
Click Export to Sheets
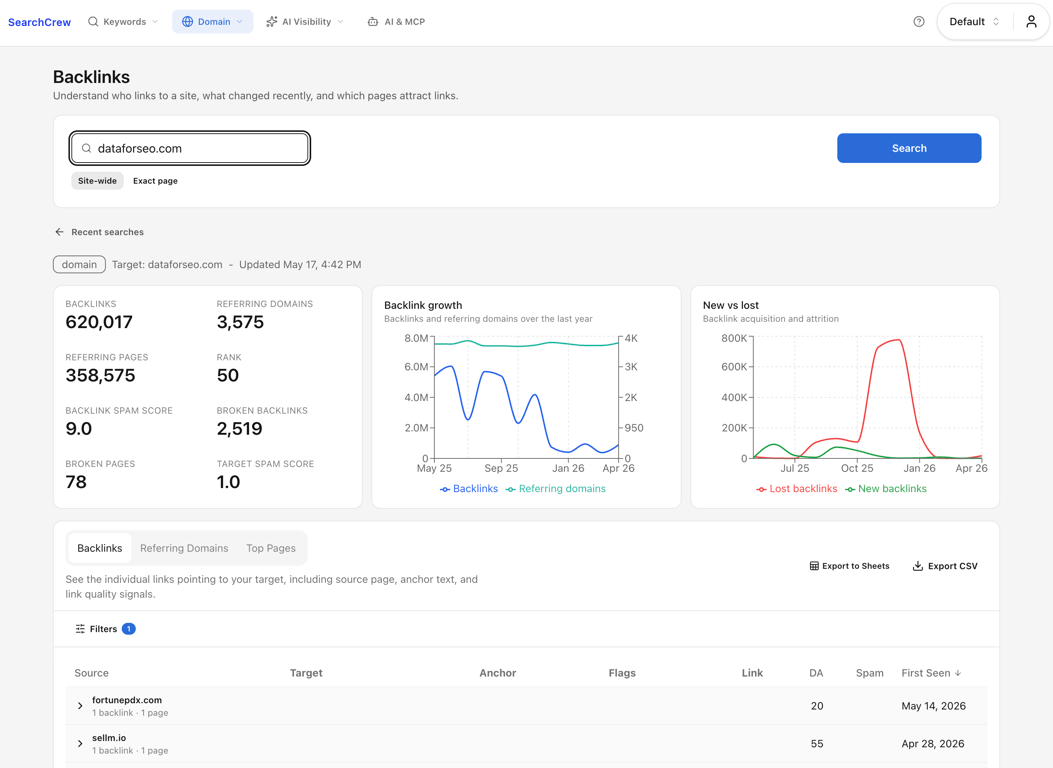pyautogui.click(x=849, y=566)
